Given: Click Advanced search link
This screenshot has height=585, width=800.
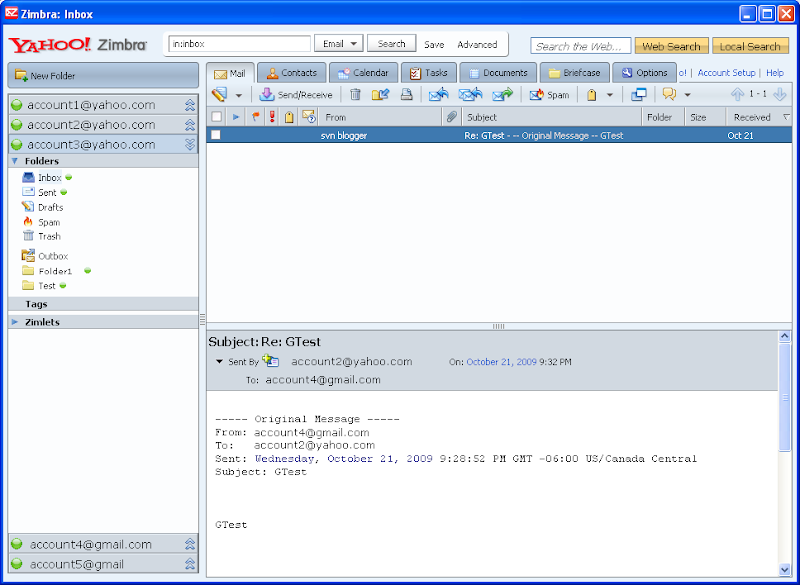Looking at the screenshot, I should pyautogui.click(x=477, y=45).
